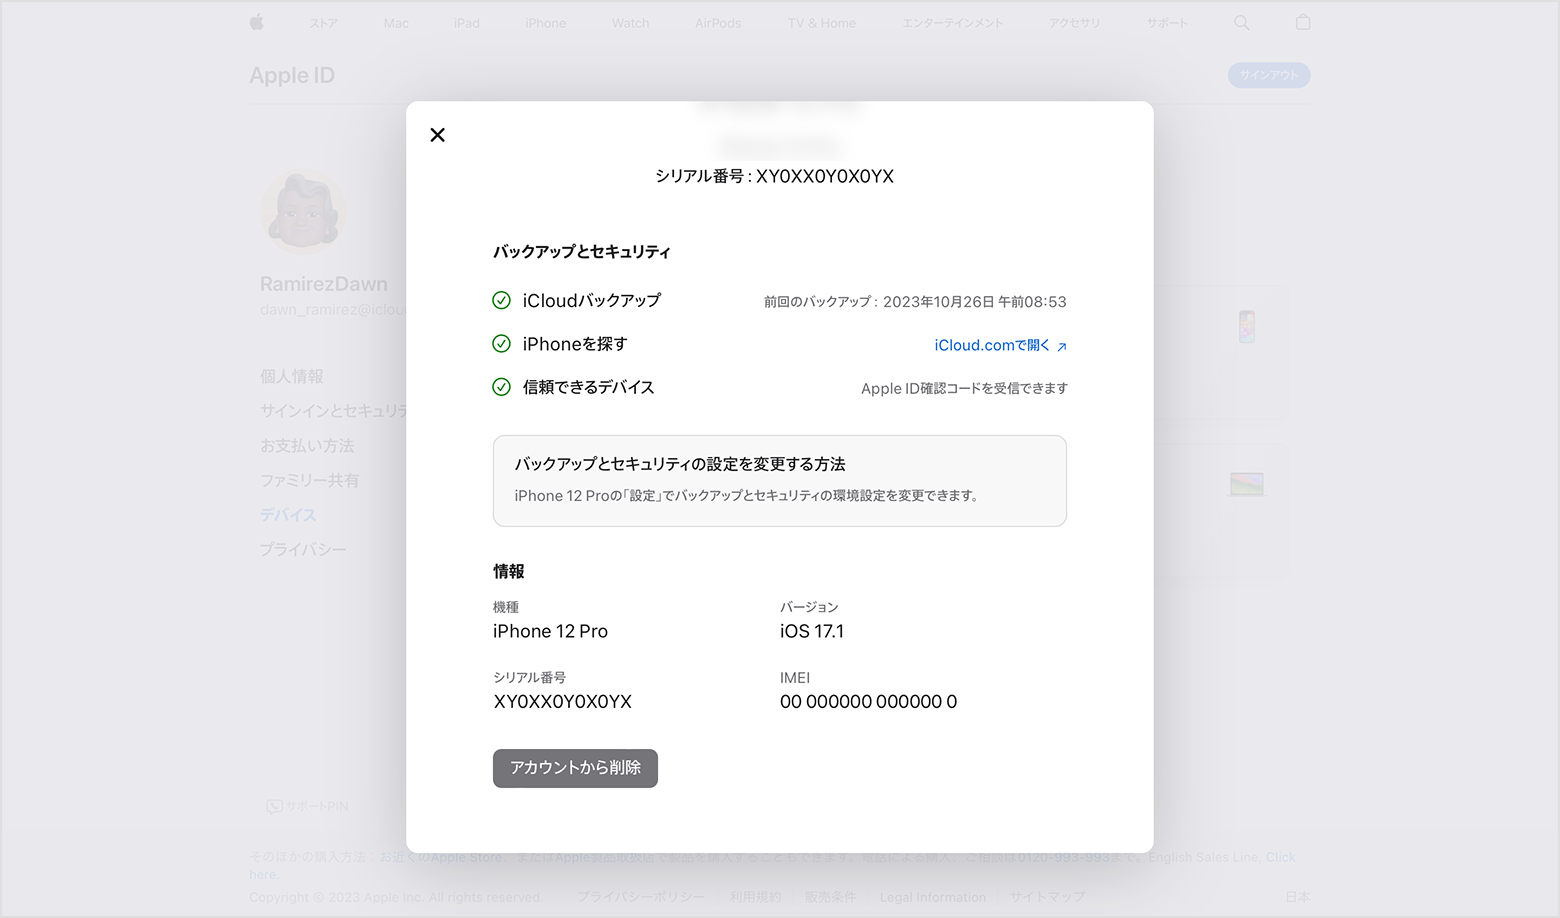Screen dimensions: 1560x918
Task: Click the Apple logo in navigation bar
Action: point(257,22)
